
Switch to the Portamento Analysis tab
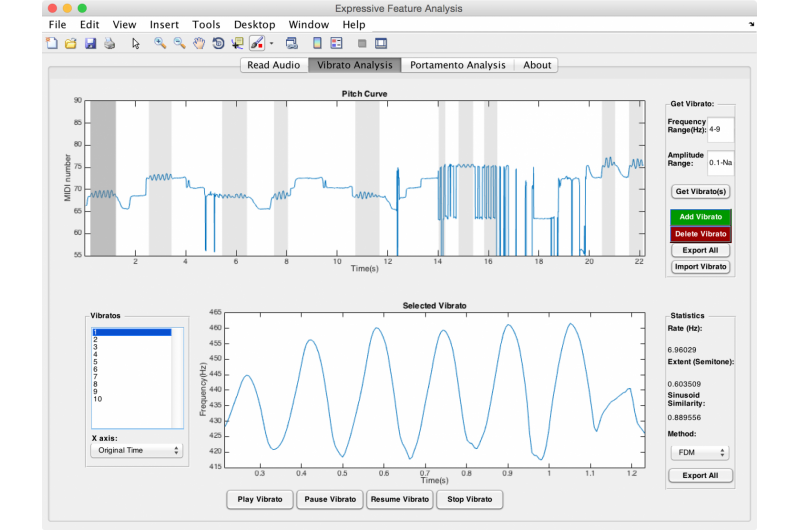[x=457, y=65]
